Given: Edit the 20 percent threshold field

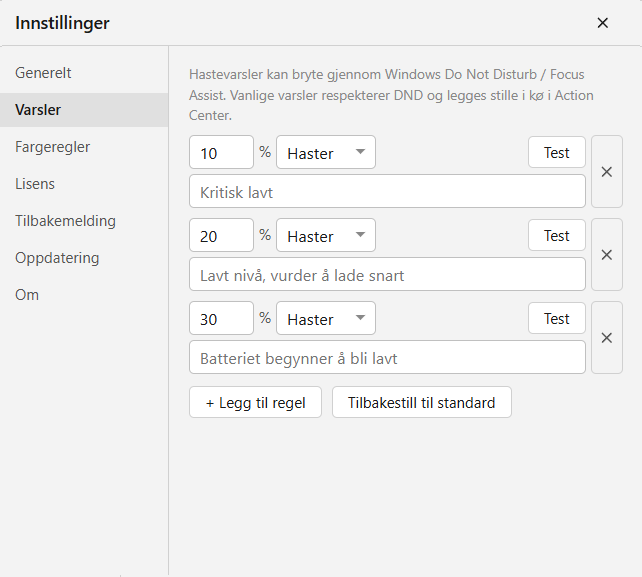Looking at the screenshot, I should point(222,235).
